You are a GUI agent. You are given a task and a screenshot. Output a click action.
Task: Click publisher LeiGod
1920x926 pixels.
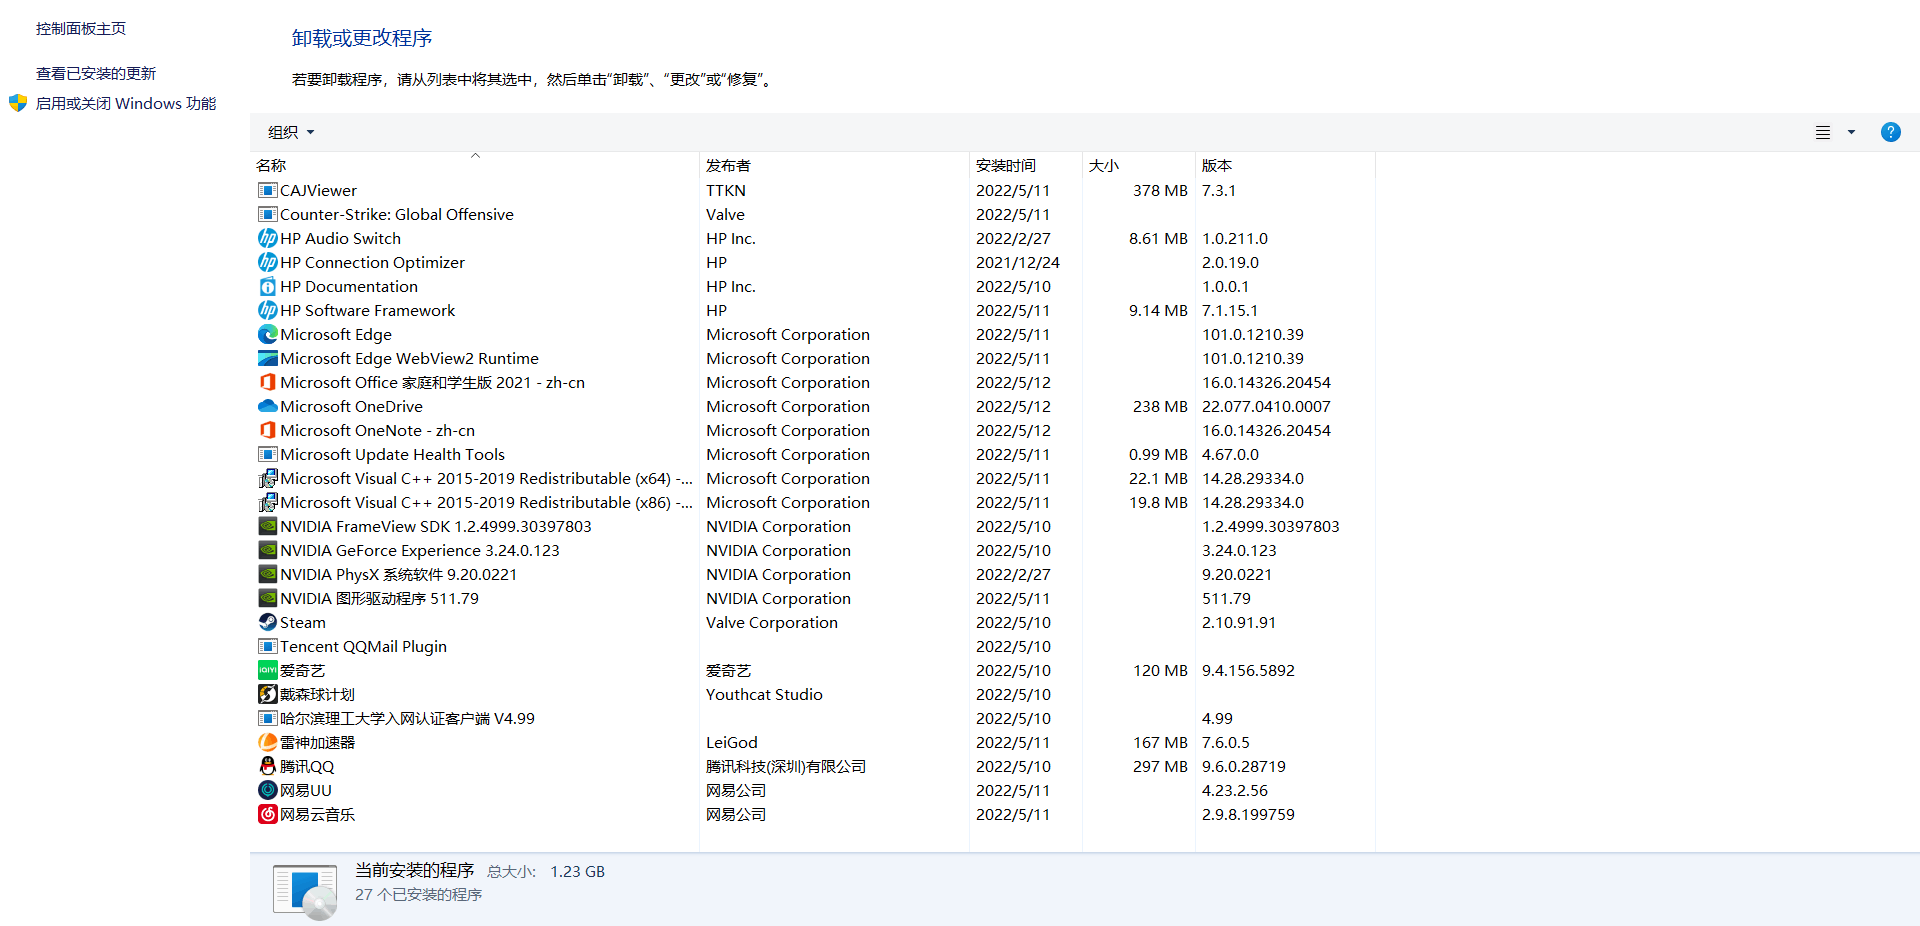pyautogui.click(x=732, y=742)
